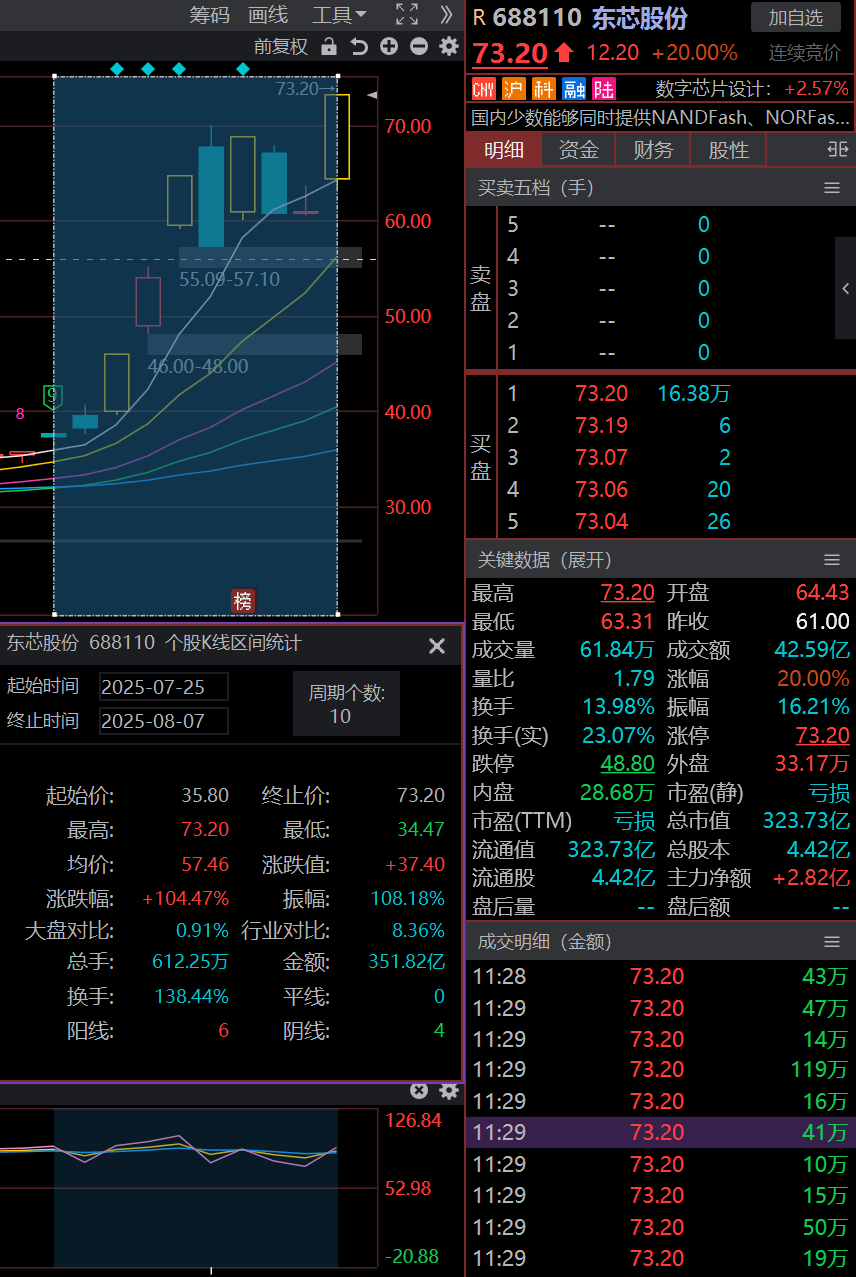856x1277 pixels.
Task: Click the 沪 market badge
Action: 514,88
